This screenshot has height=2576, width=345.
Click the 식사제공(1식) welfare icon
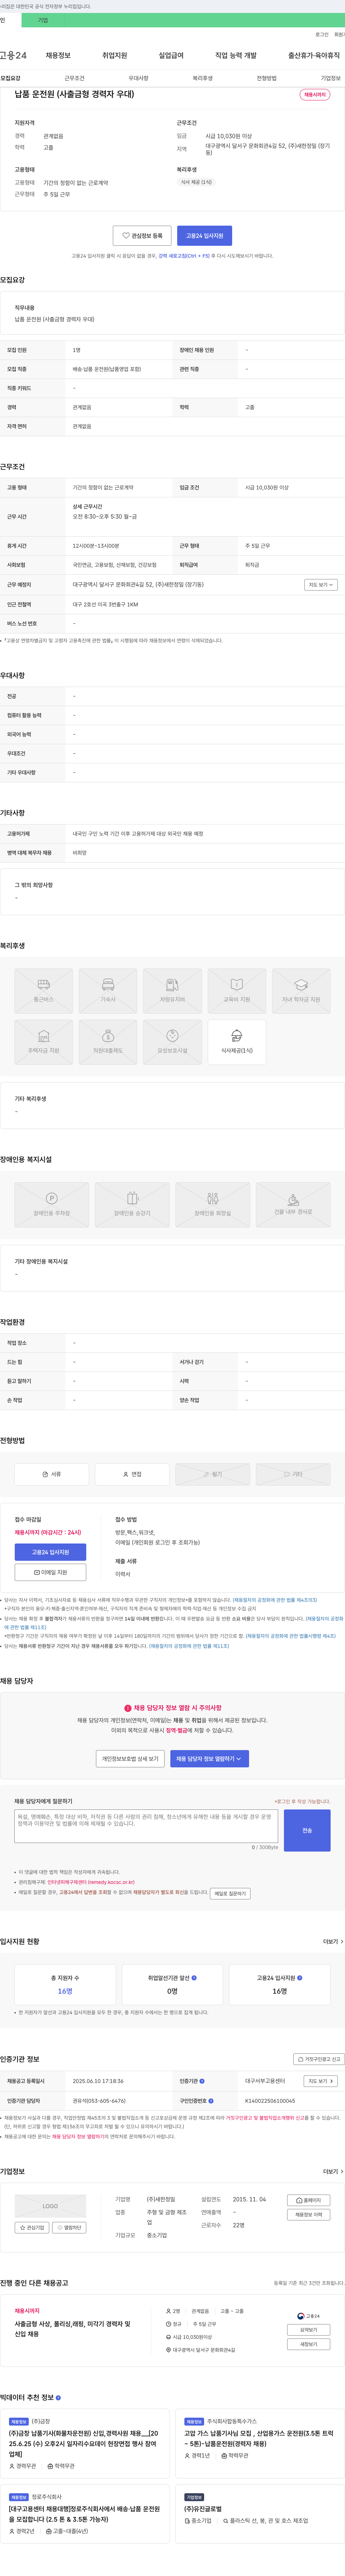pos(237,1042)
